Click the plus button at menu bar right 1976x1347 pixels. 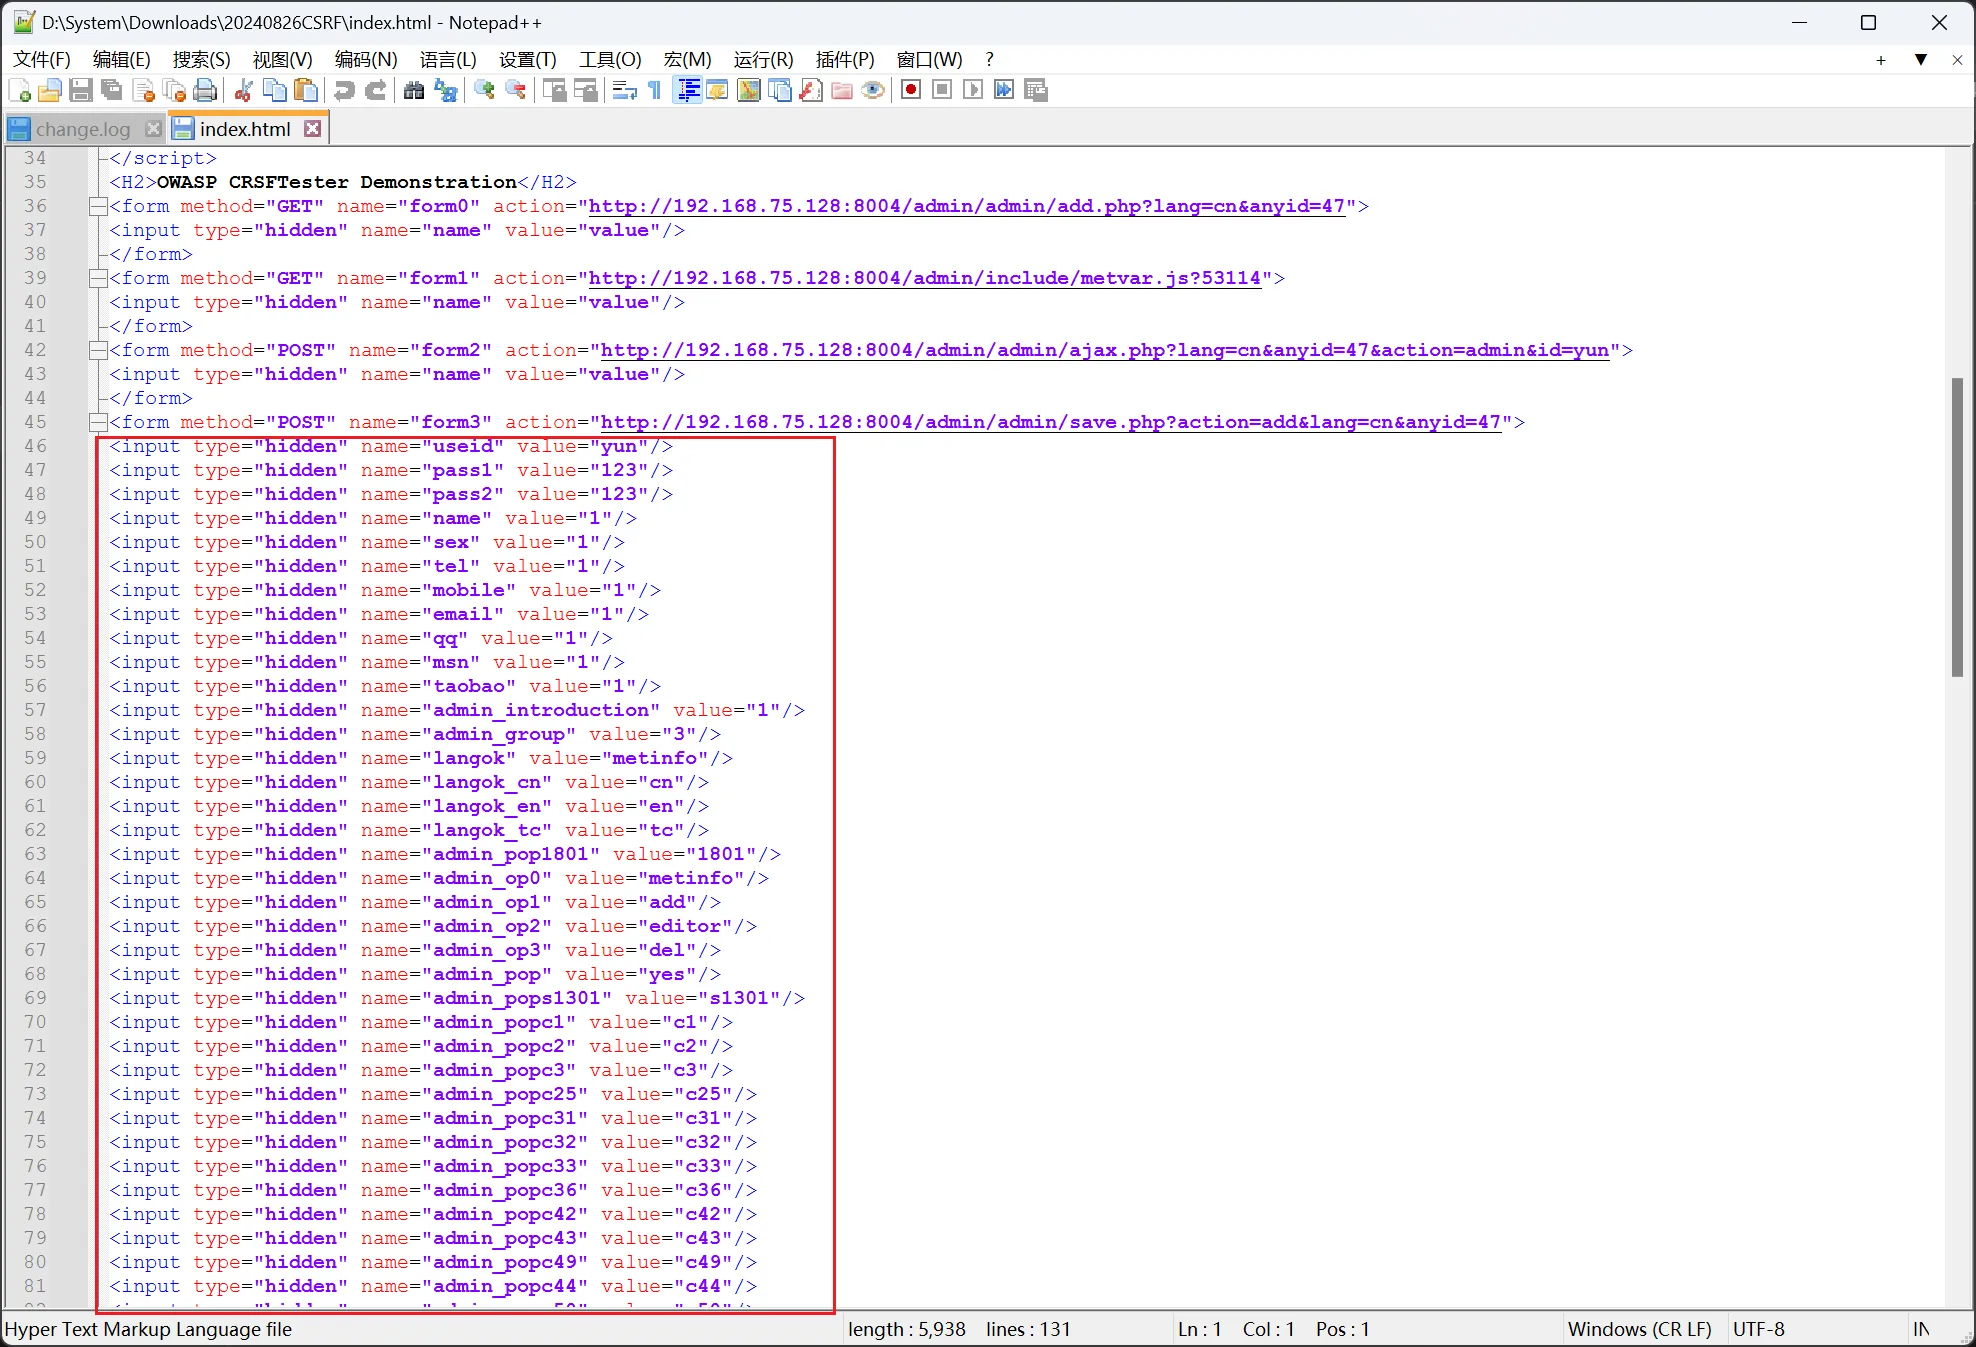tap(1881, 60)
